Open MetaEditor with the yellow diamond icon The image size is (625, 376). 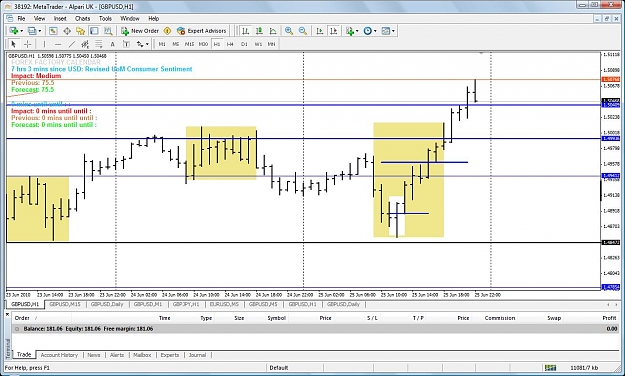[167, 31]
